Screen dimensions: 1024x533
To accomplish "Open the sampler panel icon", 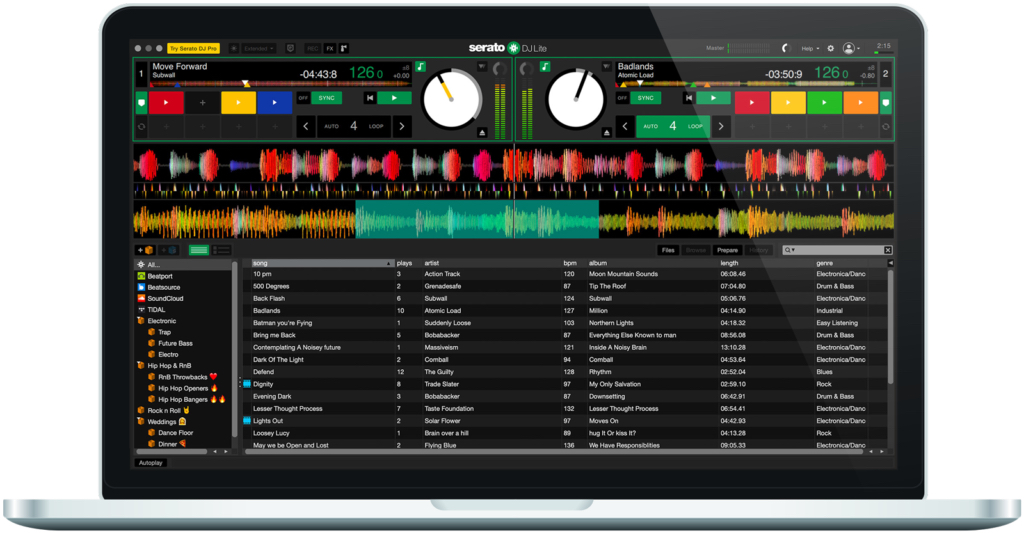I will click(x=344, y=48).
